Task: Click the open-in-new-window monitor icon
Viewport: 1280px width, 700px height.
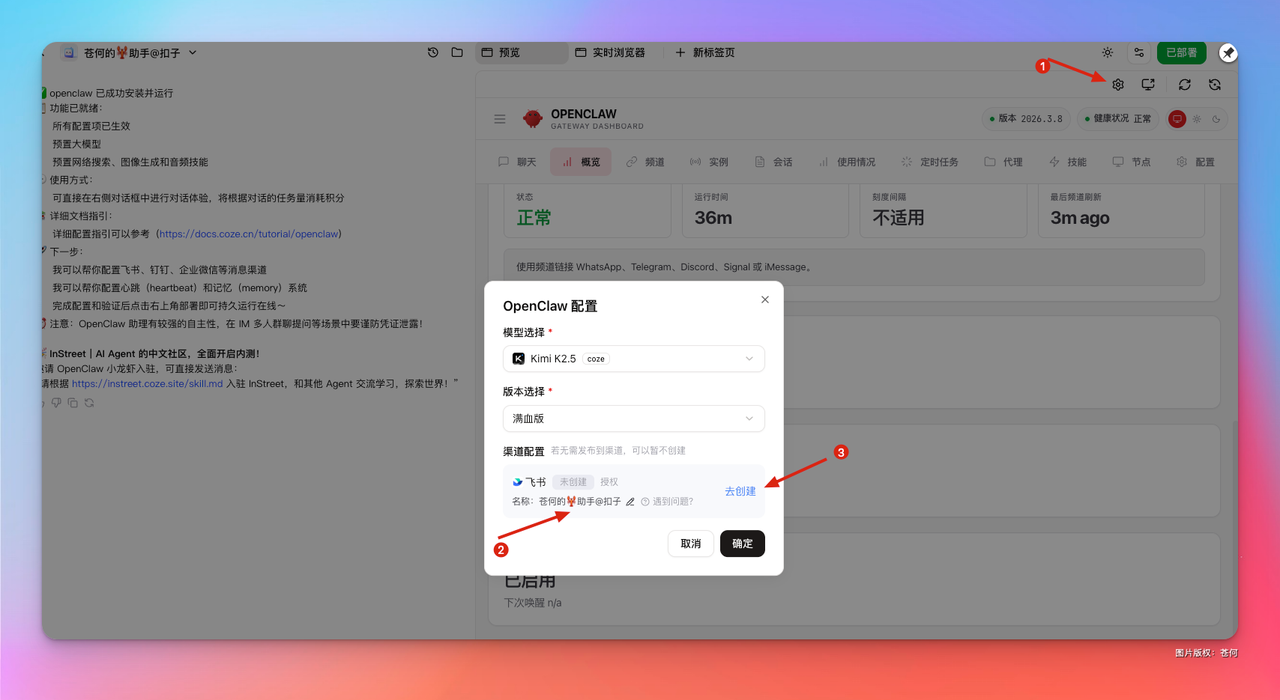Action: (1148, 85)
